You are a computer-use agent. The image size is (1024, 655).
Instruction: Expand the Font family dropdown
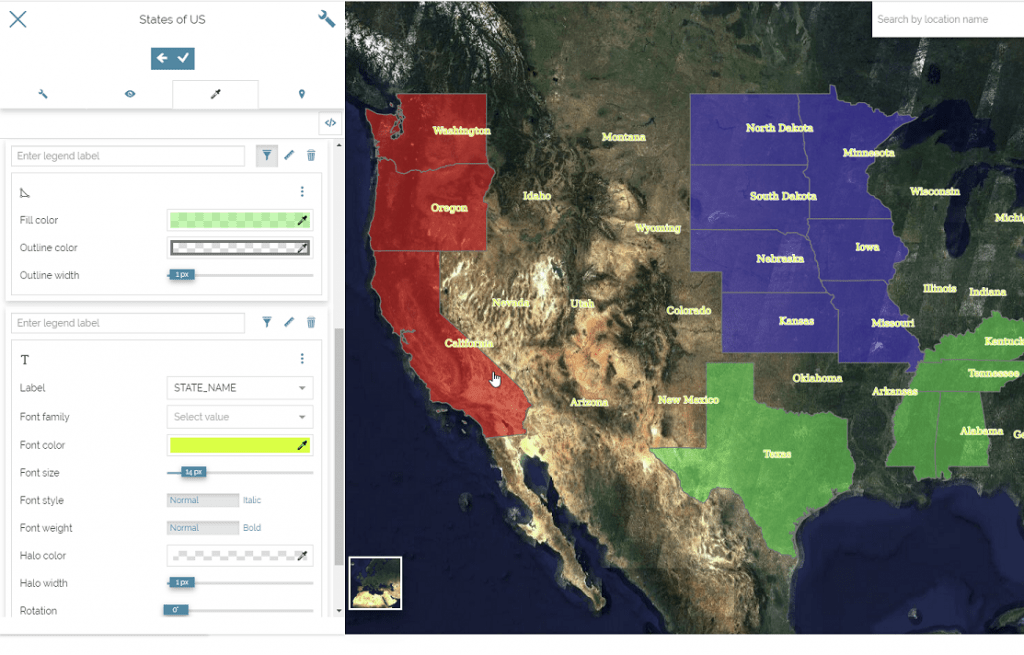click(x=239, y=417)
